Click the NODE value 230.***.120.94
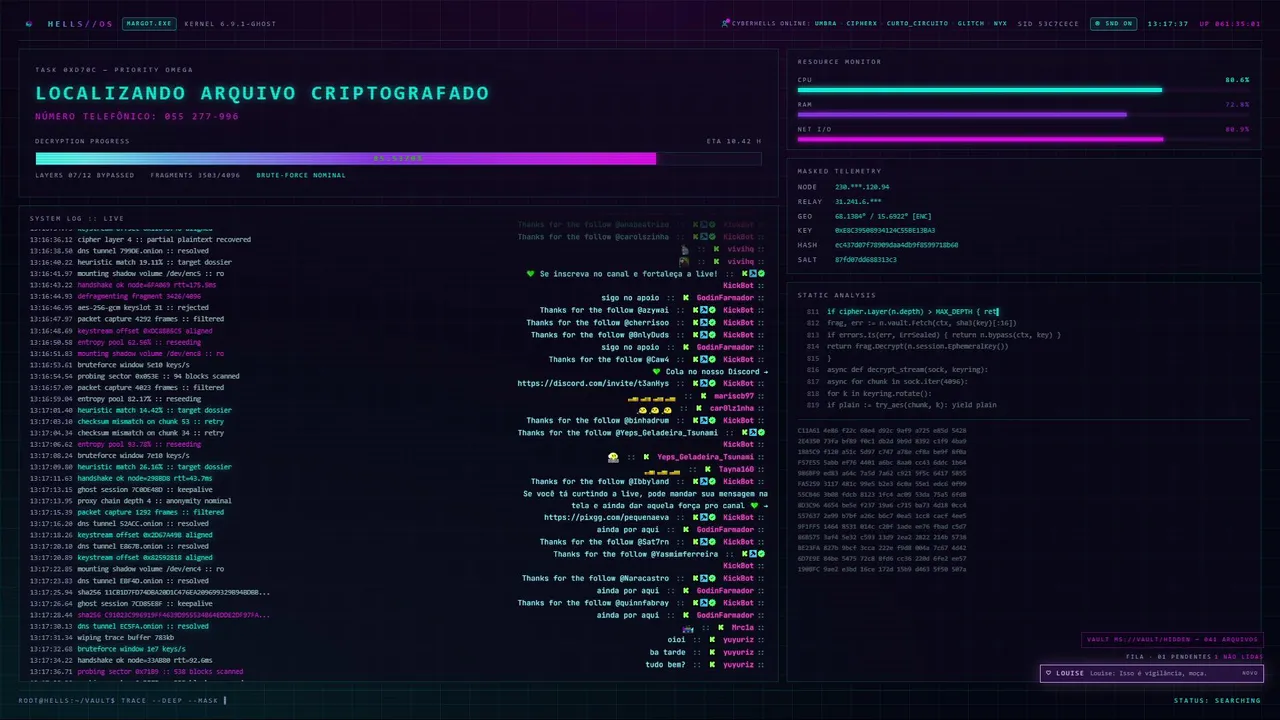 [862, 187]
